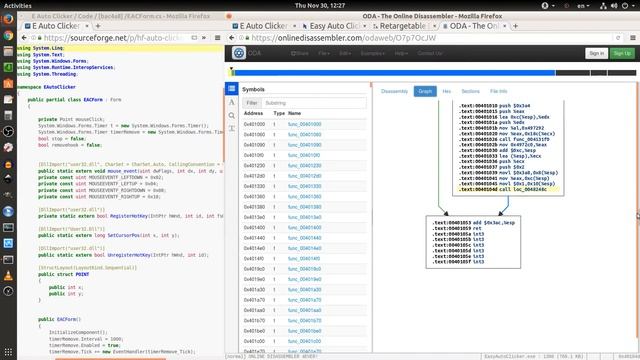Launch Chrome from the Ubuntu dock
Image resolution: width=640 pixels, height=360 pixels.
[8, 36]
